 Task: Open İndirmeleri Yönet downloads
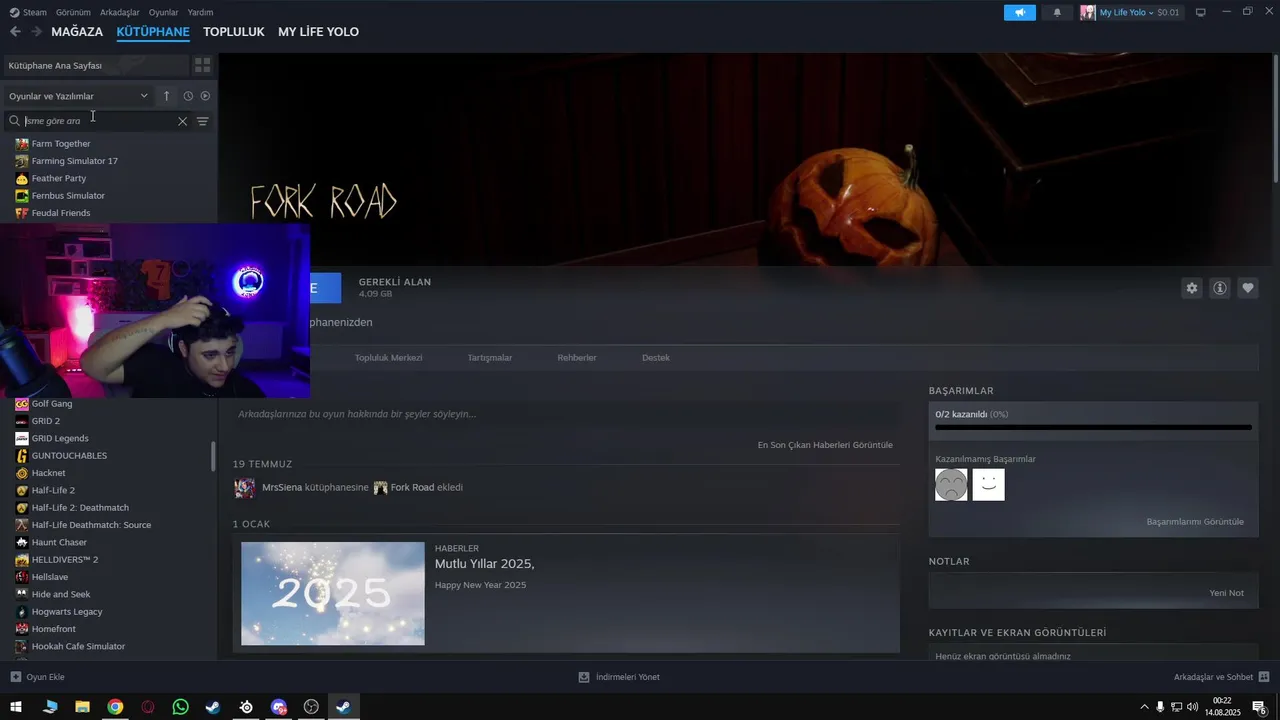point(619,677)
